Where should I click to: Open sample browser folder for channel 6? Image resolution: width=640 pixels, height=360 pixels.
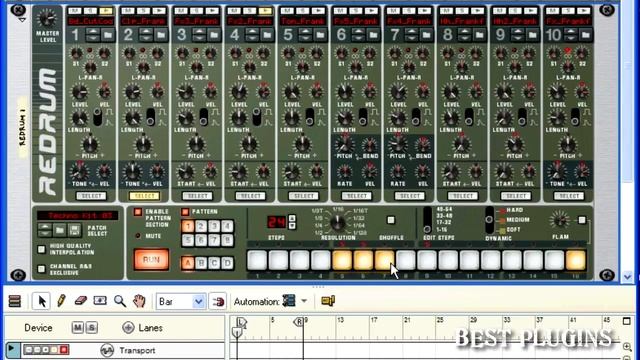(x=373, y=36)
